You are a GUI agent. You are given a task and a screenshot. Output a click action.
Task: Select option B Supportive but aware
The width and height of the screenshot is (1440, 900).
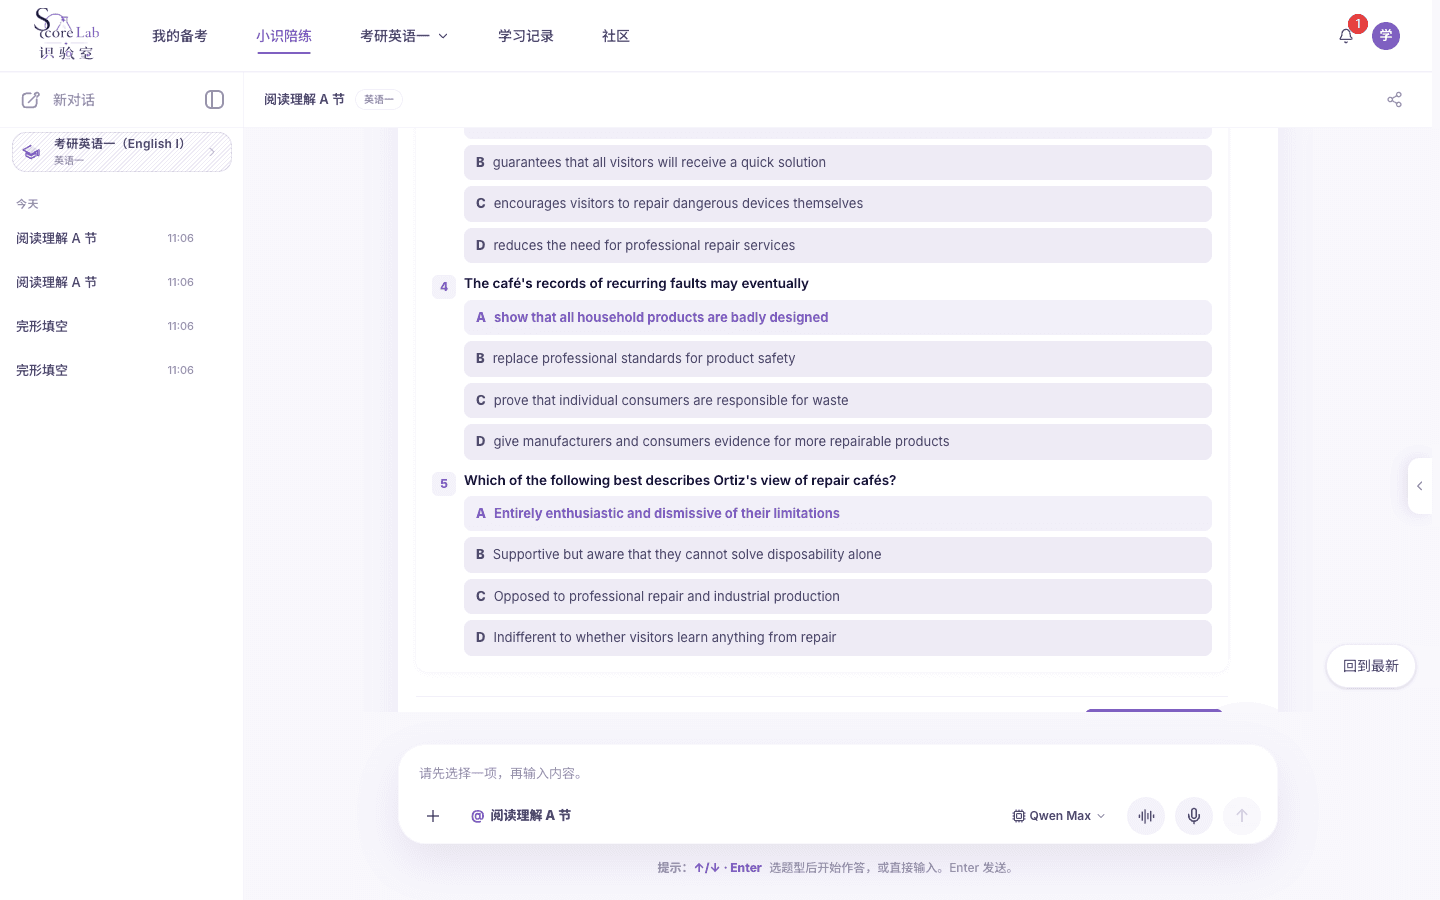coord(838,555)
